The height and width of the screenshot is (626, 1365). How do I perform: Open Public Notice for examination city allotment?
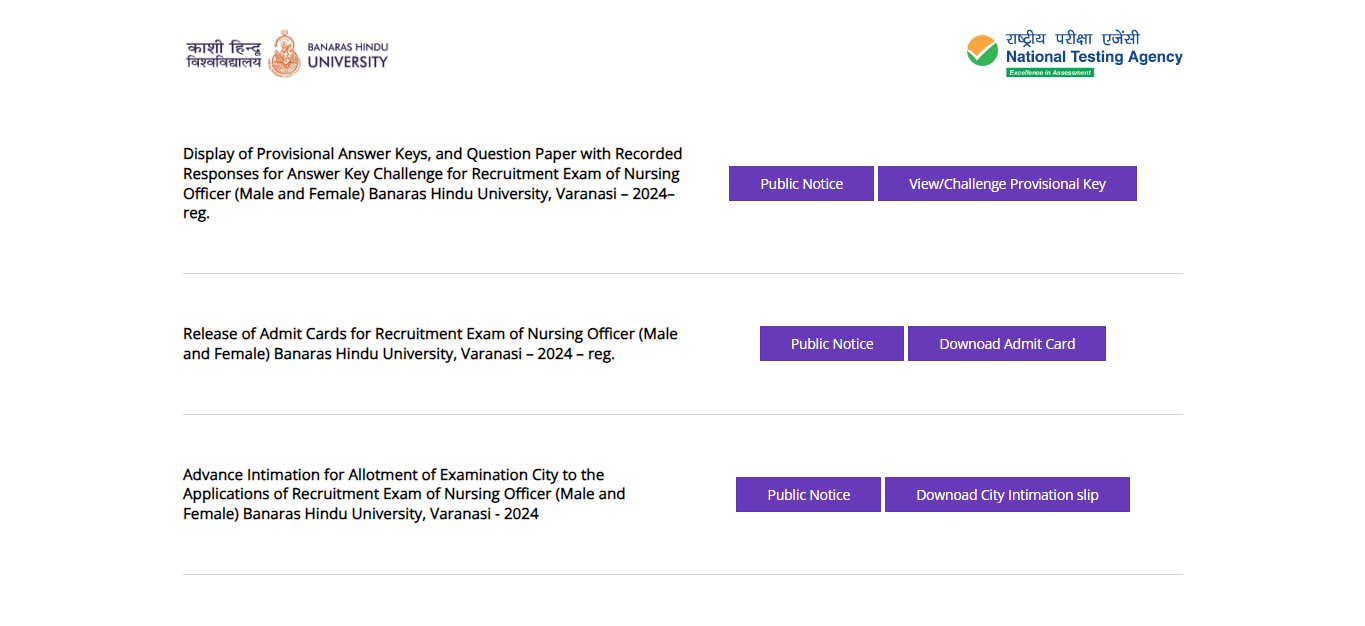tap(808, 495)
